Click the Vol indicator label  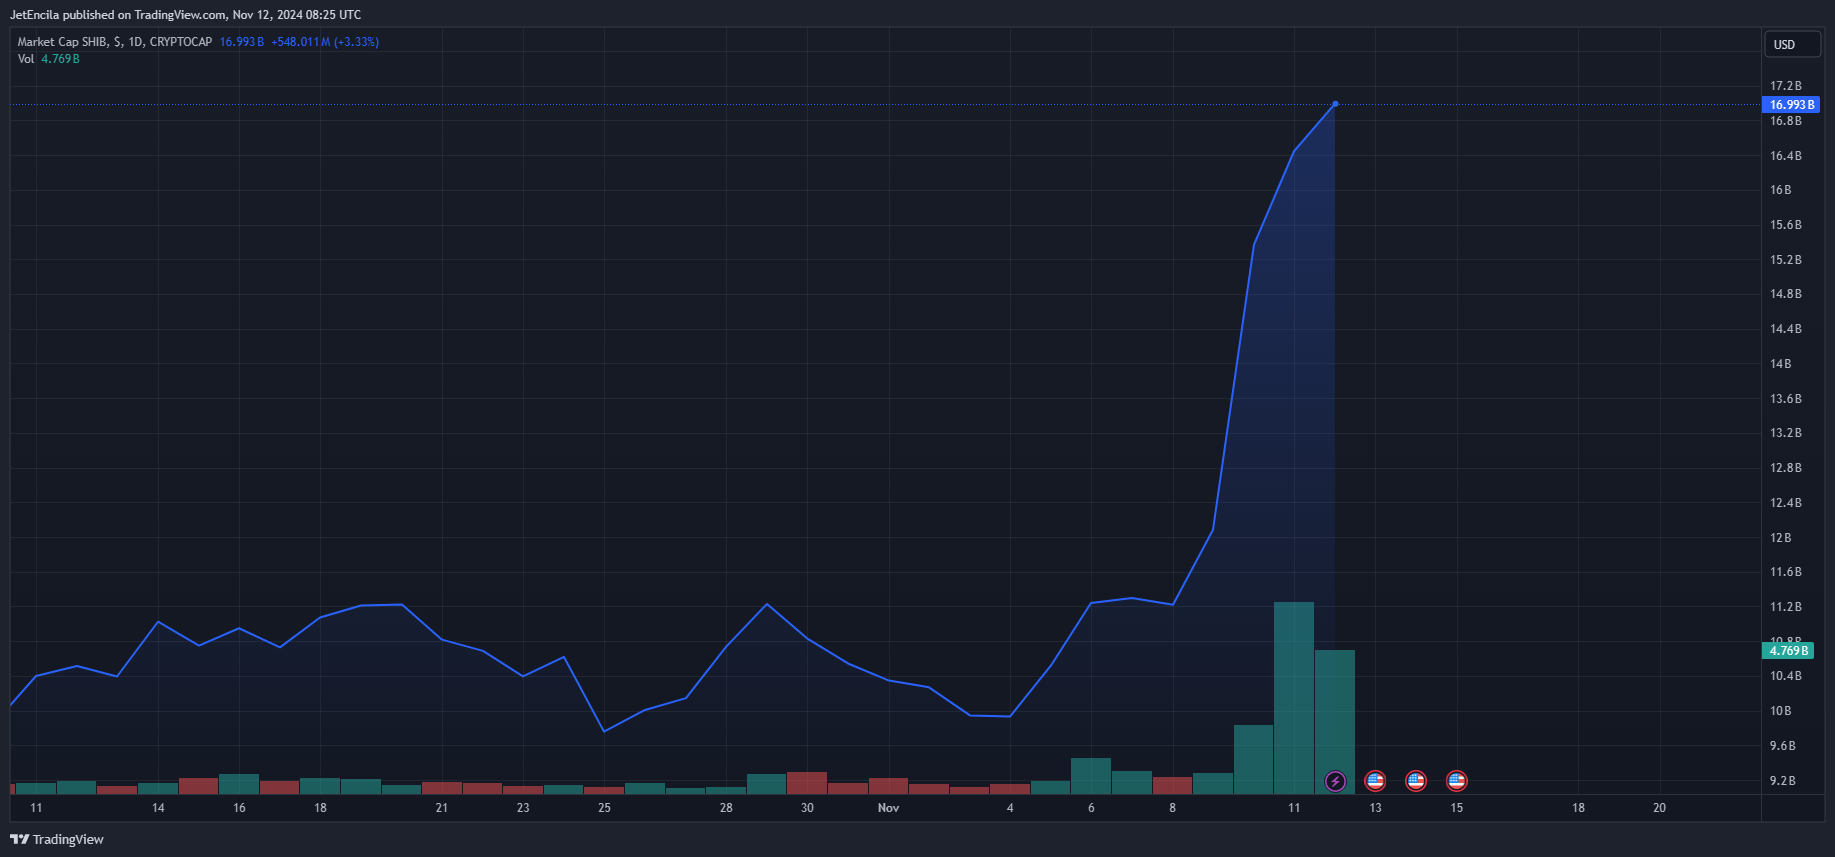(26, 59)
